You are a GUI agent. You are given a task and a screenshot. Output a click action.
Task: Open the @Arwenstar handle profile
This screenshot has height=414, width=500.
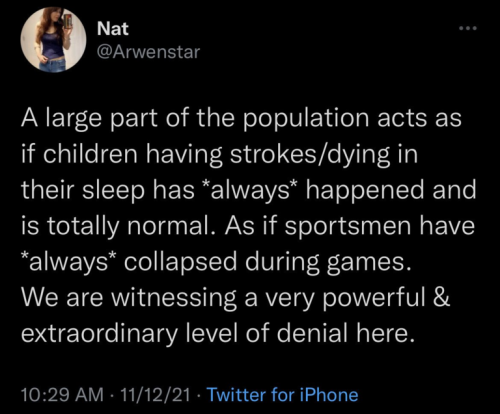click(148, 52)
